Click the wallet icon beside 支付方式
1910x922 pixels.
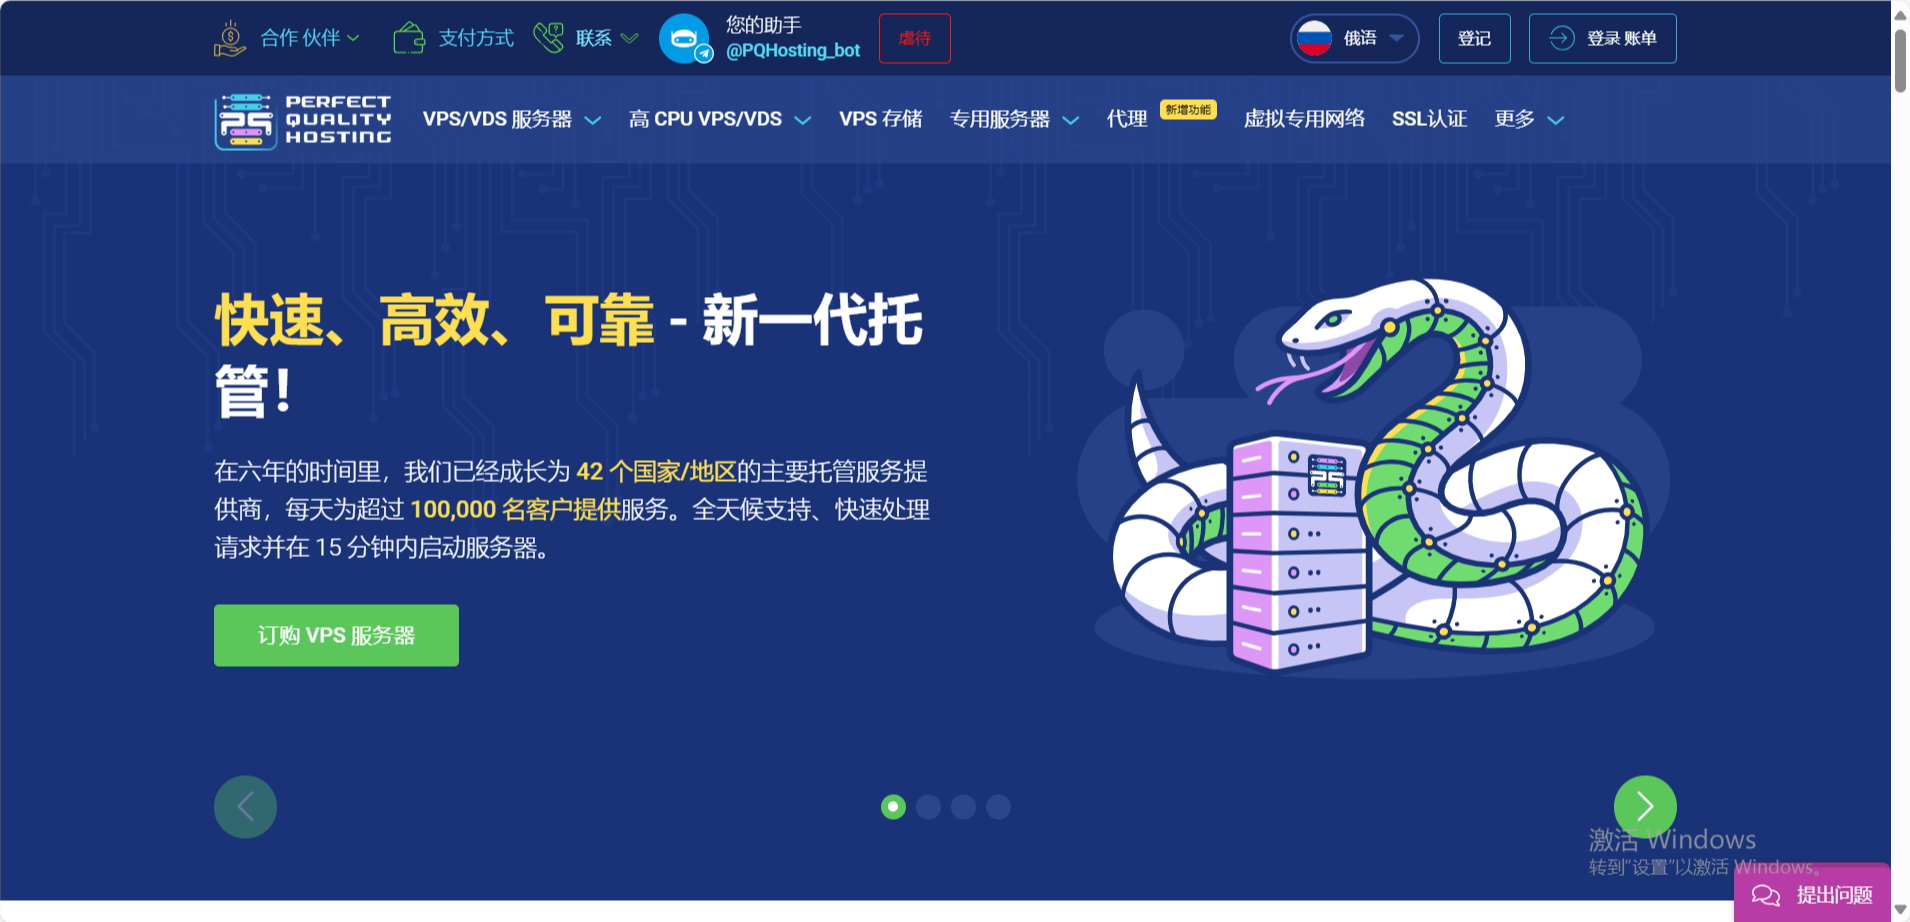(409, 37)
